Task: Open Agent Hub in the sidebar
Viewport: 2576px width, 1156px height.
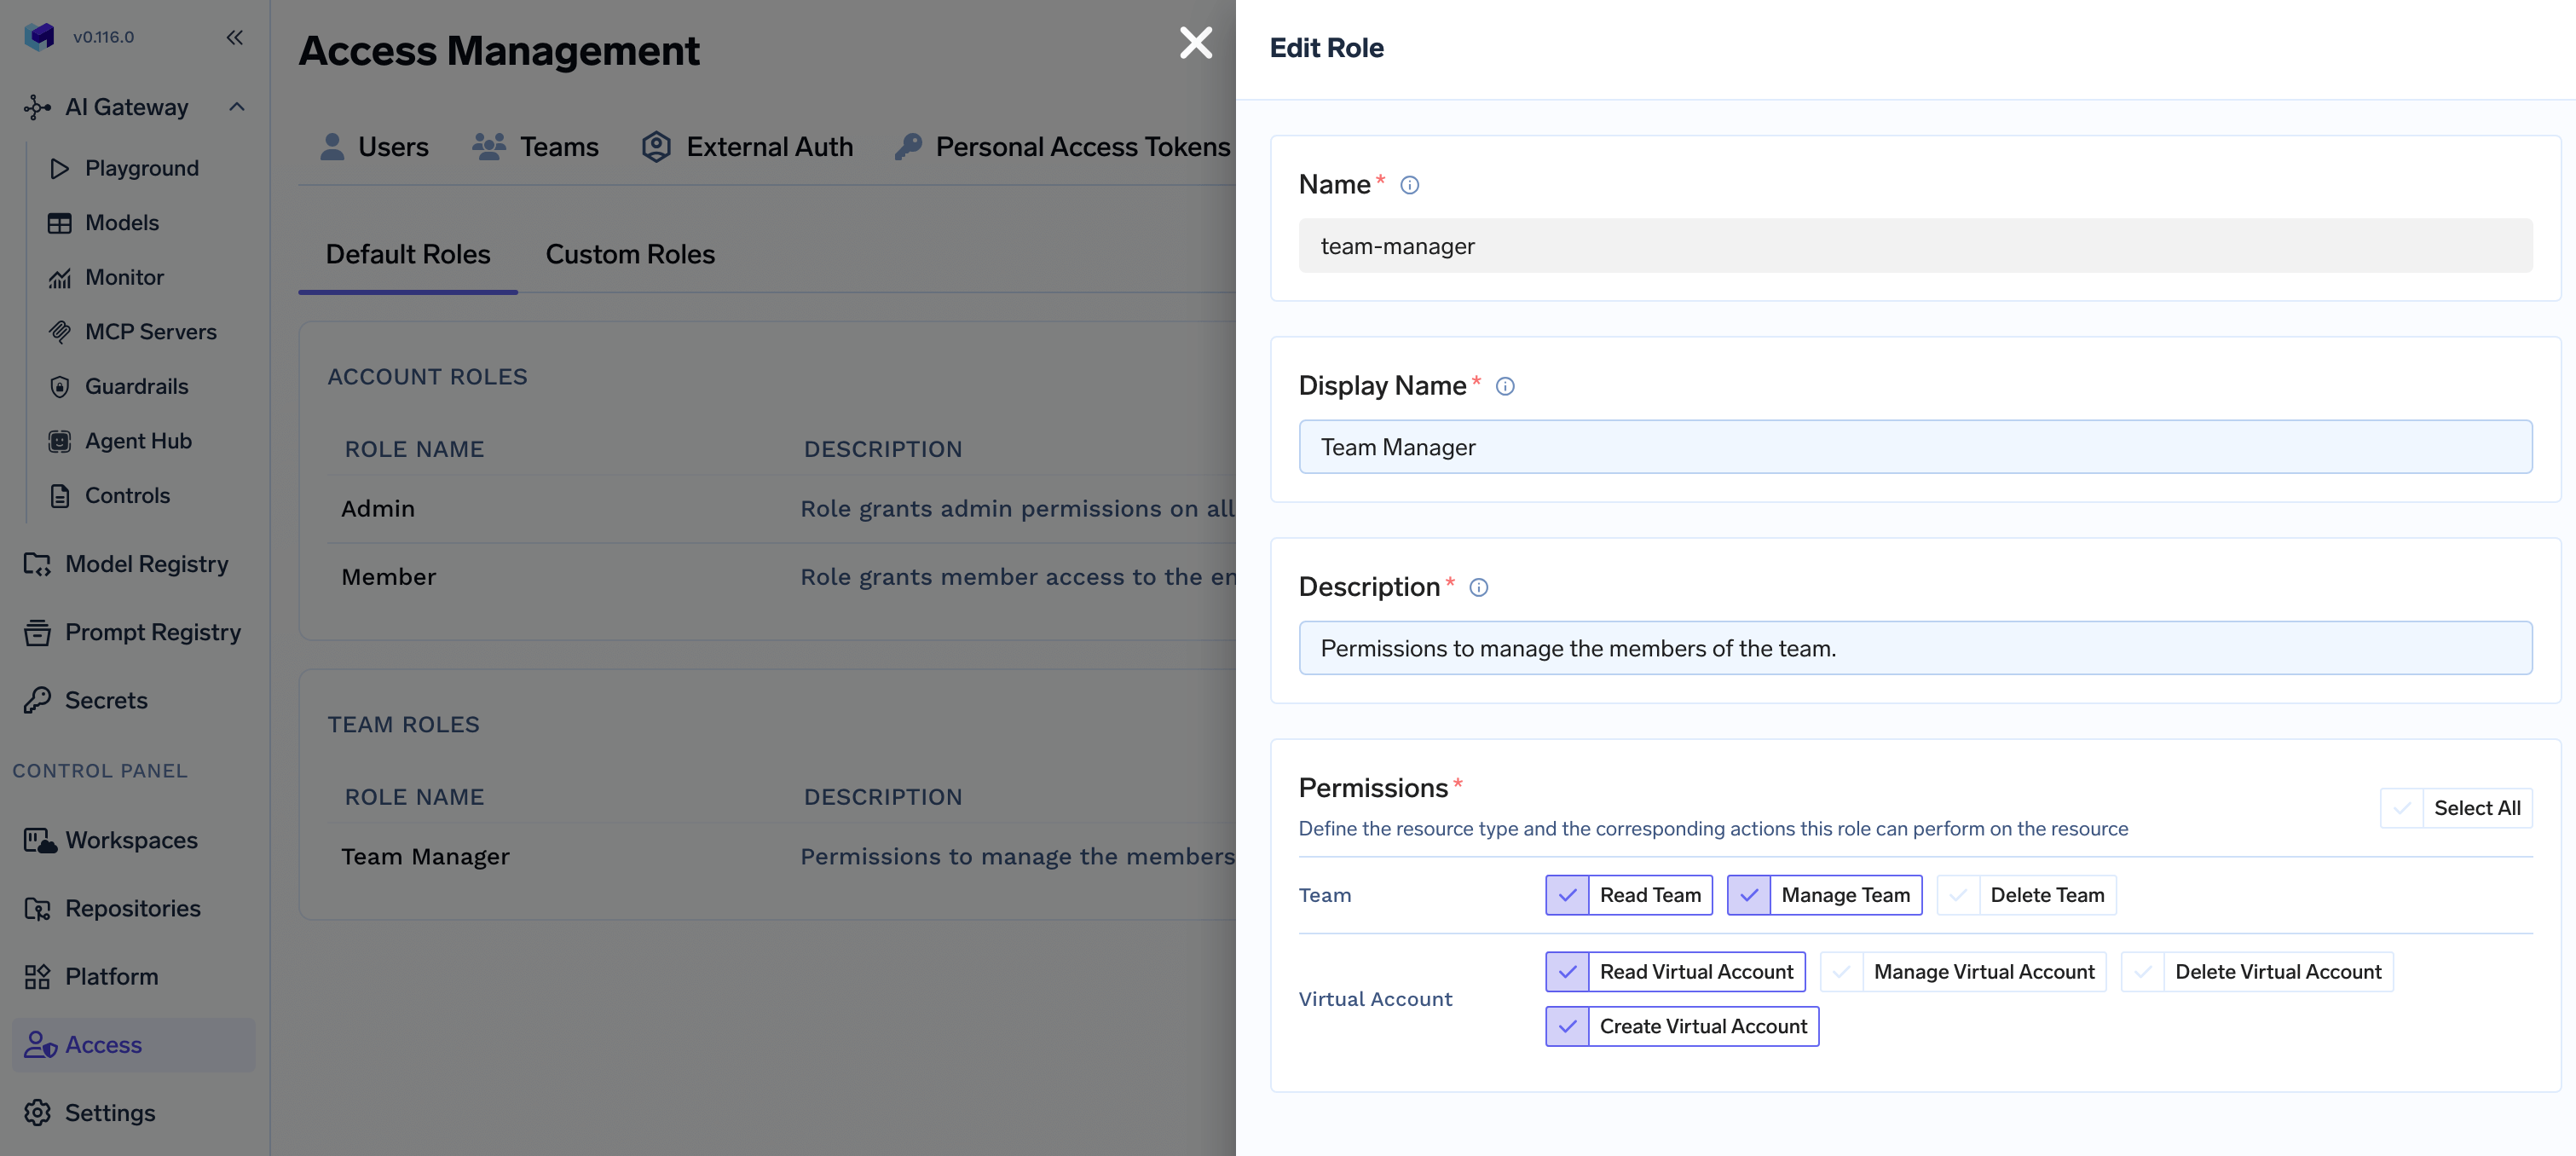Action: pos(138,441)
